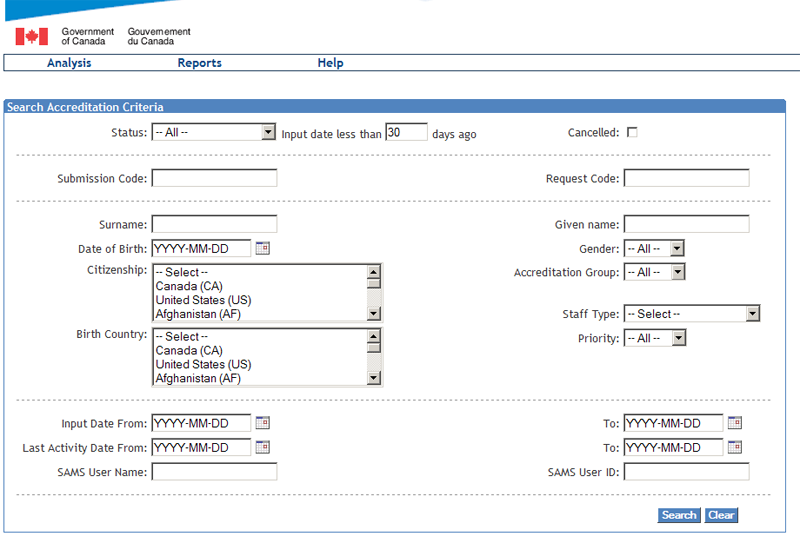Click the Government of Canada flag logo
This screenshot has width=800, height=543.
tap(32, 36)
